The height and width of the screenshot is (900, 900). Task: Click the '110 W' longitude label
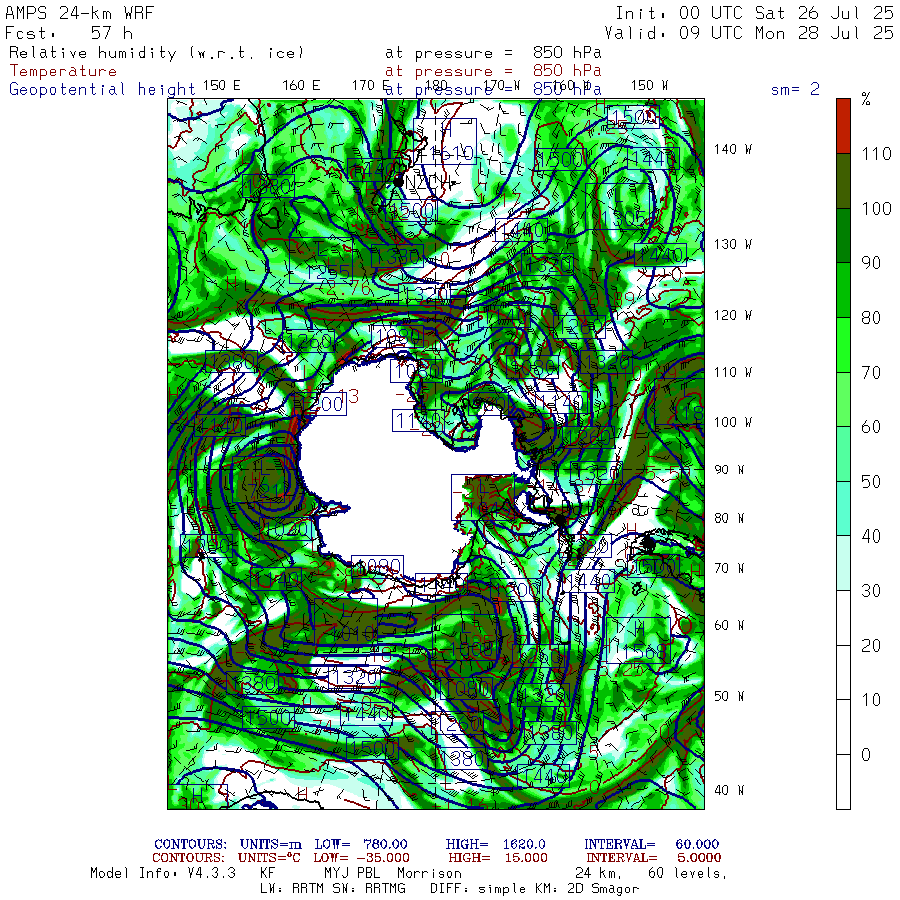tap(732, 372)
